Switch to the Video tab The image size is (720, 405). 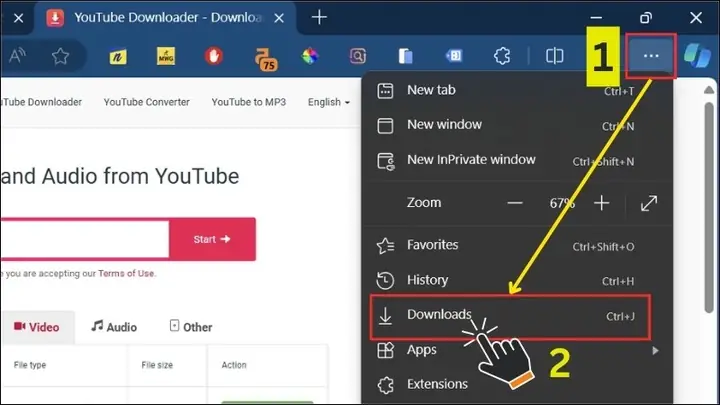(38, 327)
